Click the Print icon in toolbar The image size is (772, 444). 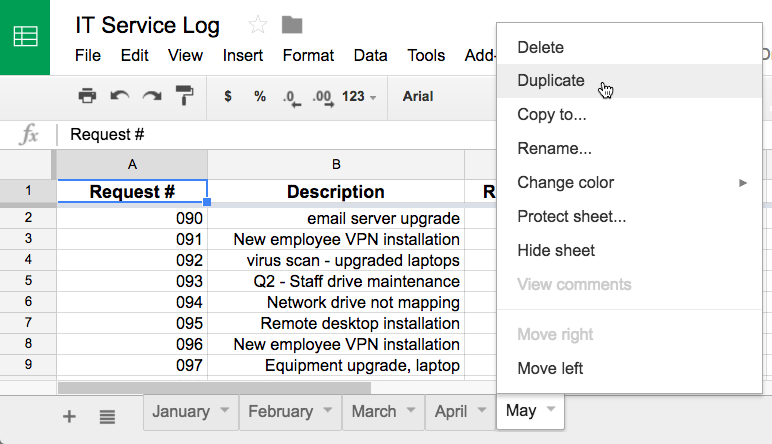pyautogui.click(x=87, y=96)
